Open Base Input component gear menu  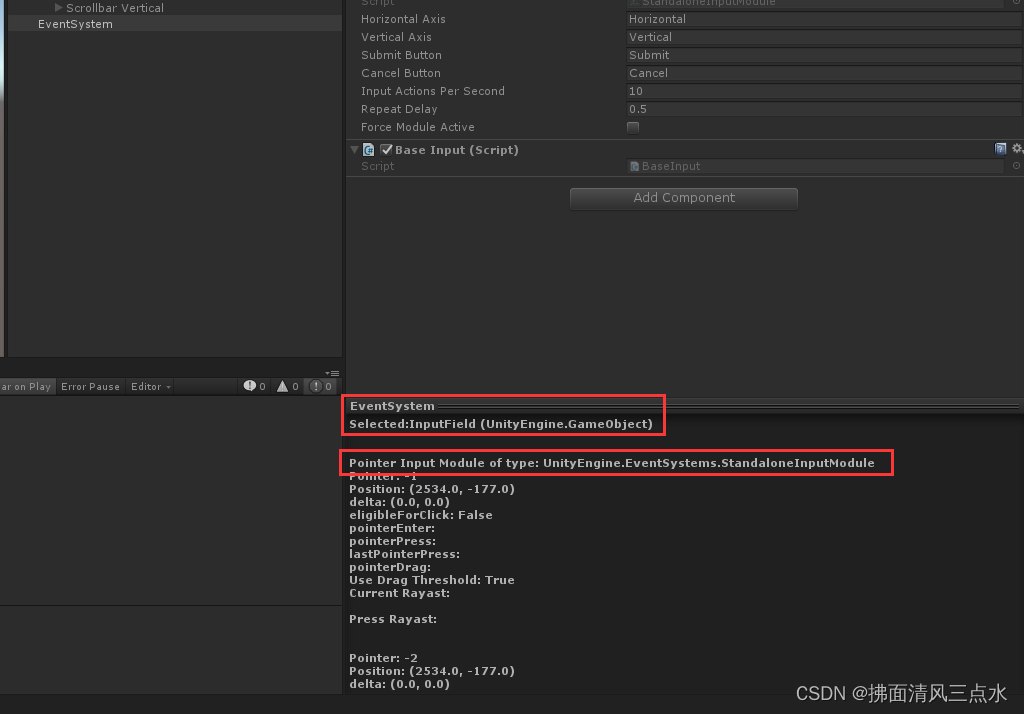coord(1017,149)
